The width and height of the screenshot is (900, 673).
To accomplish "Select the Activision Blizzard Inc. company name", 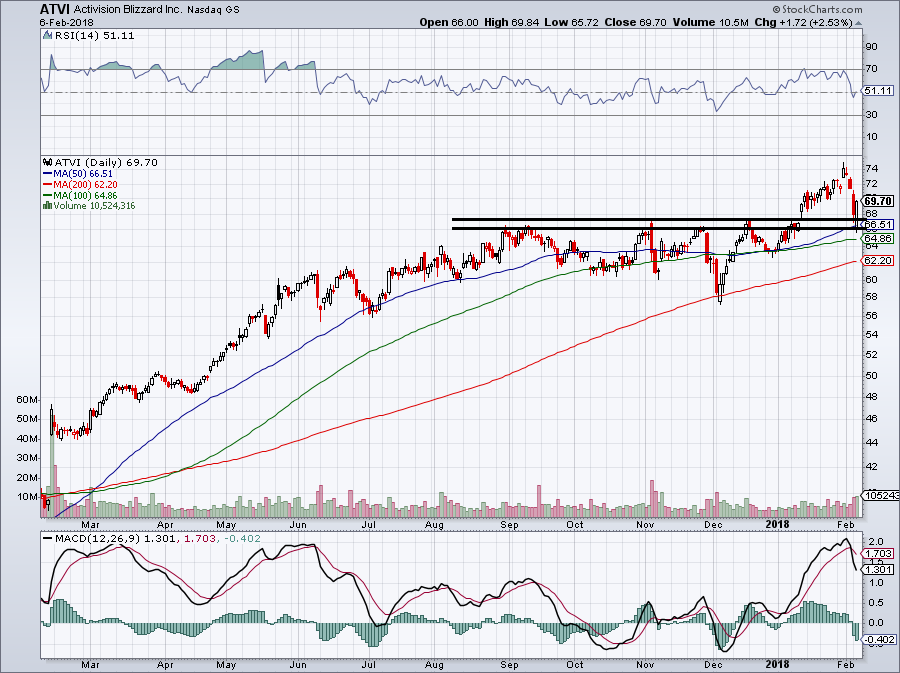I will tap(127, 10).
